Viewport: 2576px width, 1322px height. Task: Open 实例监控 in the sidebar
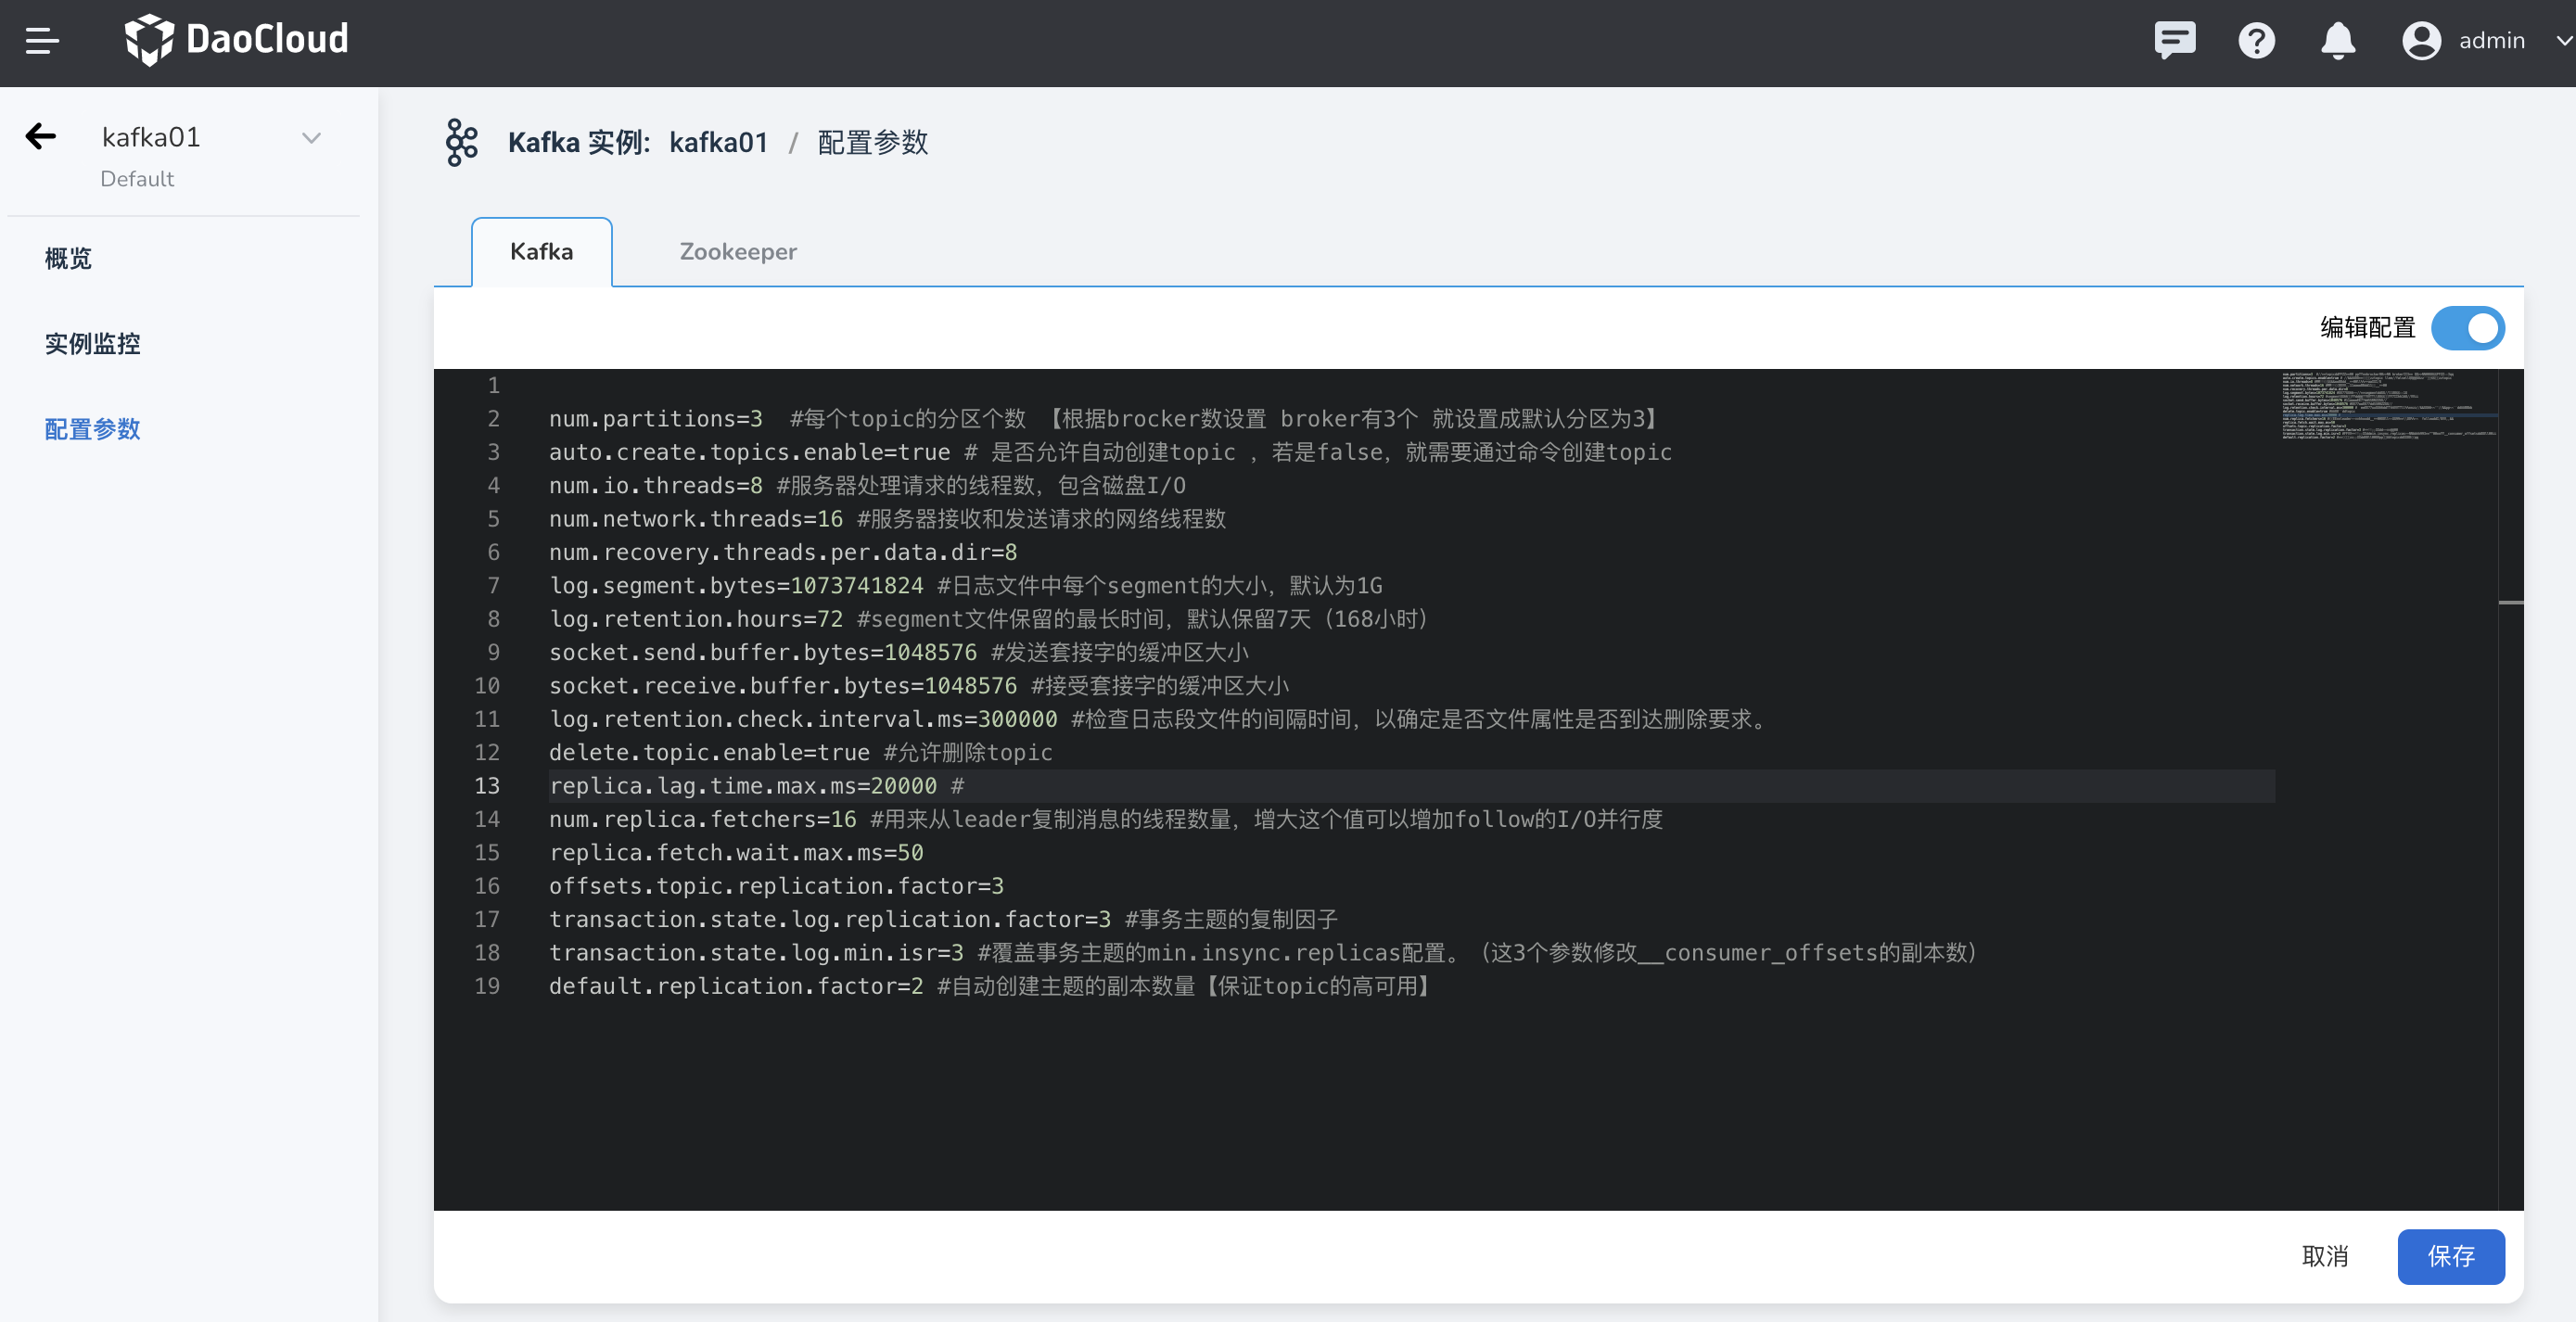[92, 343]
